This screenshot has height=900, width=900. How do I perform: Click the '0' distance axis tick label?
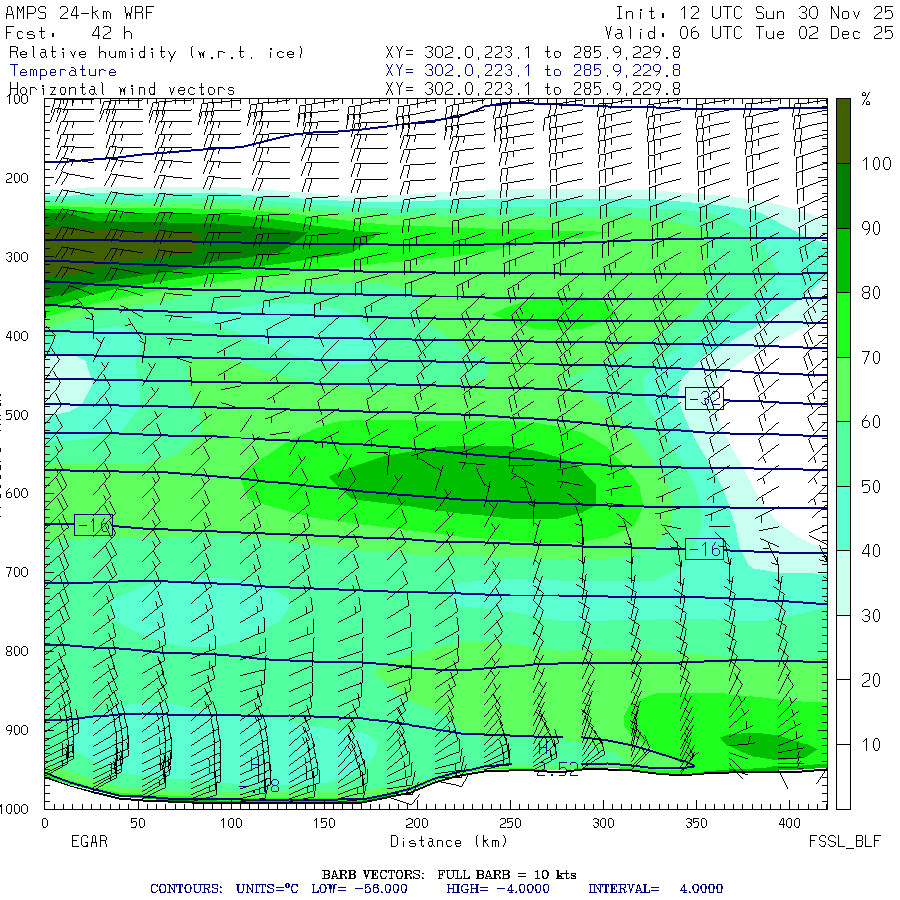[x=45, y=824]
